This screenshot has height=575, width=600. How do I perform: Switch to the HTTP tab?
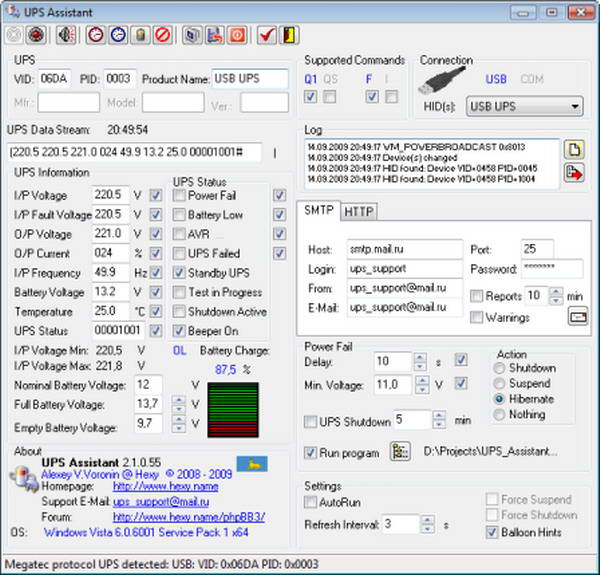click(357, 211)
